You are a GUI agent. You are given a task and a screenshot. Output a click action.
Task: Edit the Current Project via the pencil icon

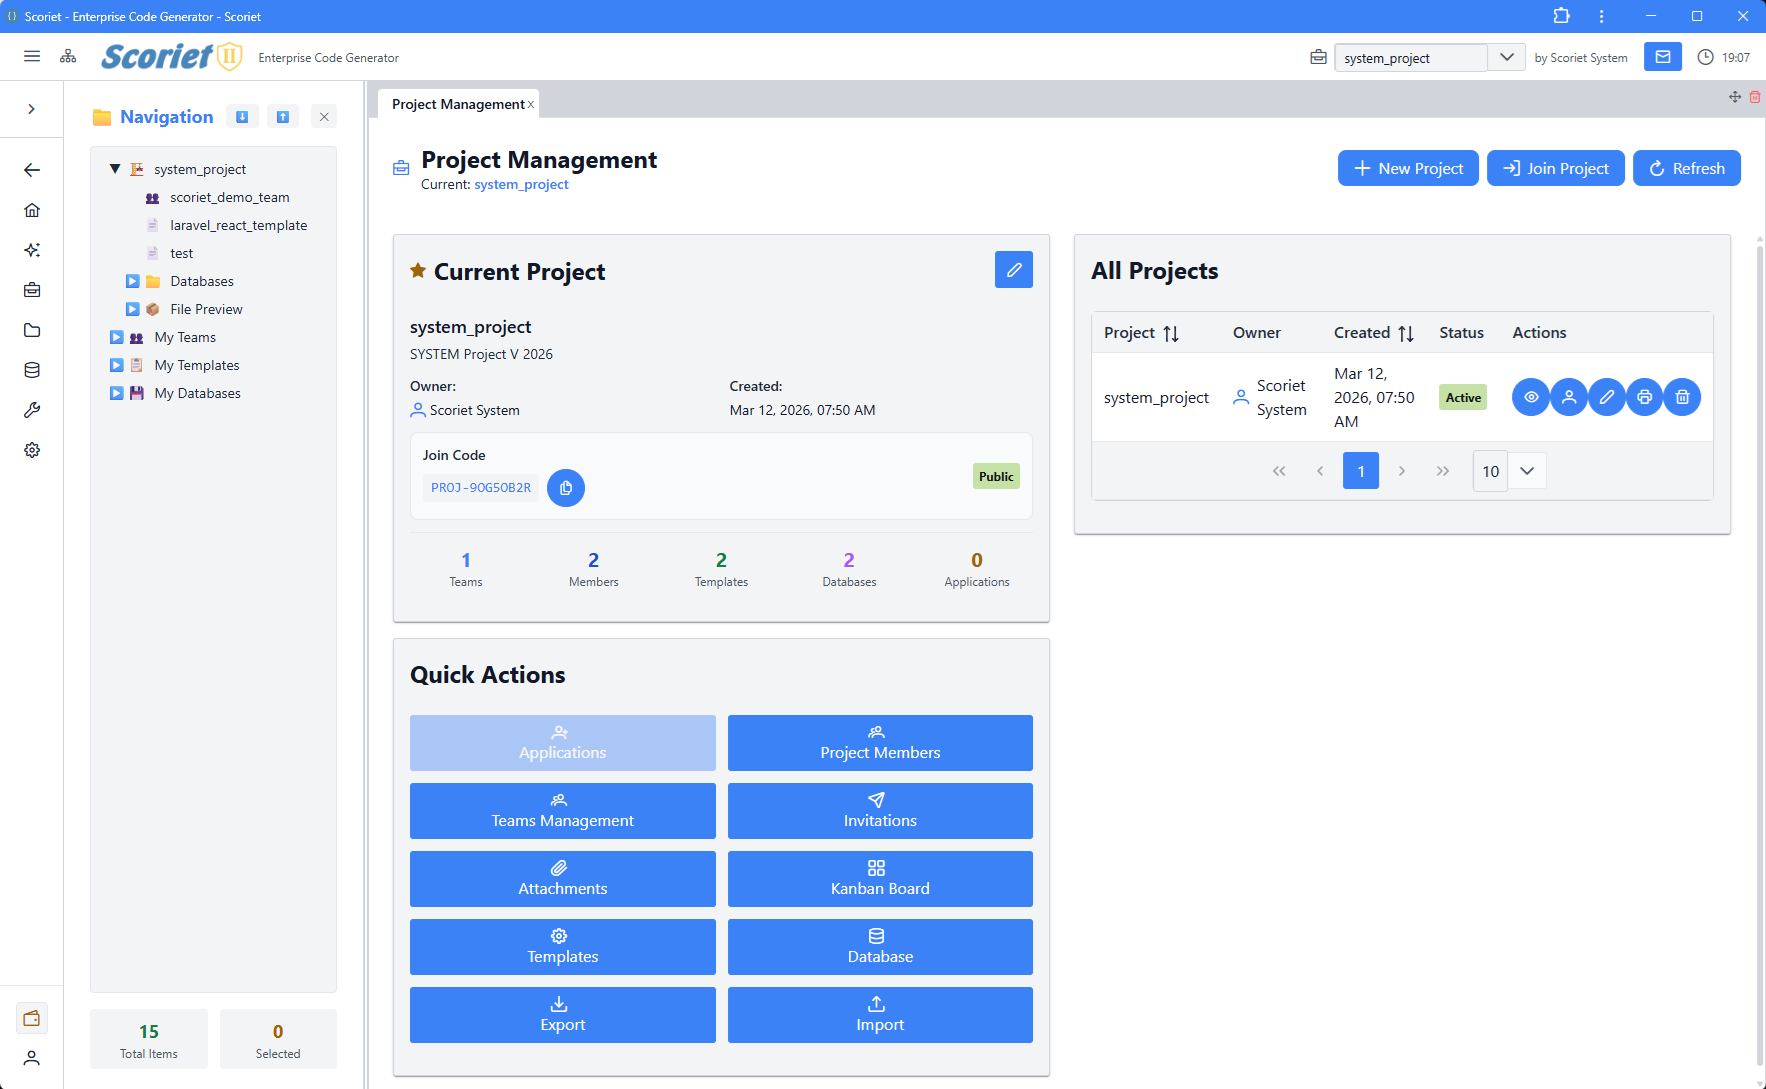click(x=1014, y=269)
